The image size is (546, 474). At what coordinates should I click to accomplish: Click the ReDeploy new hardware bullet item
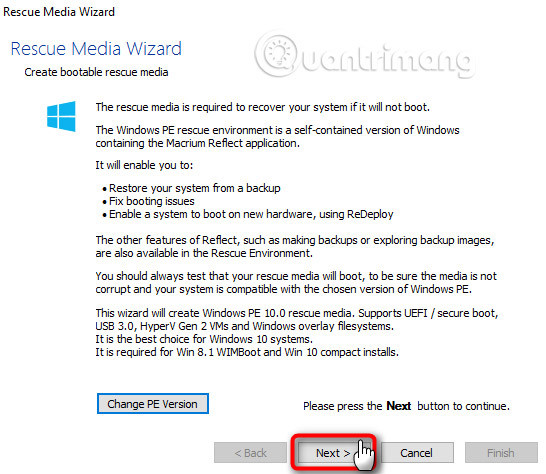click(x=248, y=214)
